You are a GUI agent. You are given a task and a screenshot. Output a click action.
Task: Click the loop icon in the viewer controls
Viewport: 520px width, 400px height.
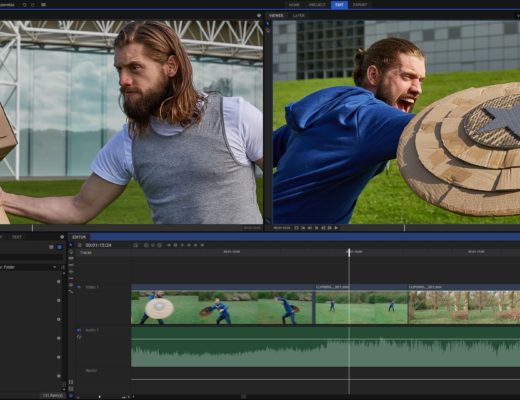click(297, 228)
